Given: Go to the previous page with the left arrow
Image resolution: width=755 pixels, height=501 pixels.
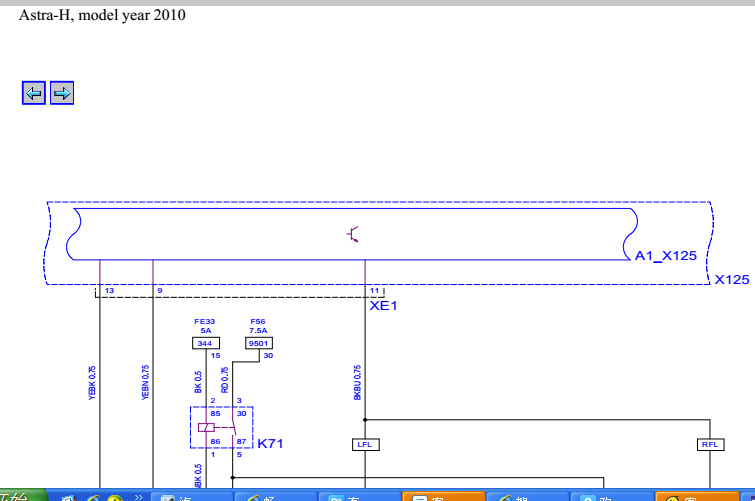Looking at the screenshot, I should (34, 93).
